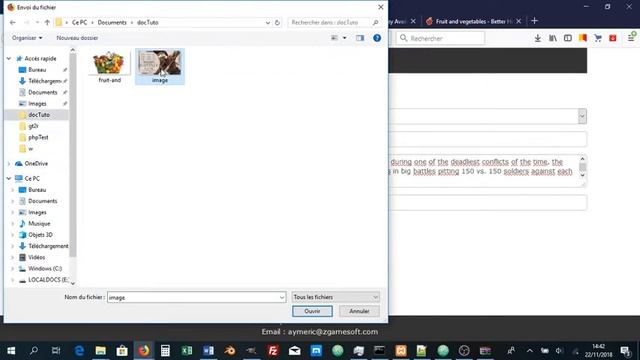Open Excel from the taskbar
640x360 pixels.
point(187,351)
